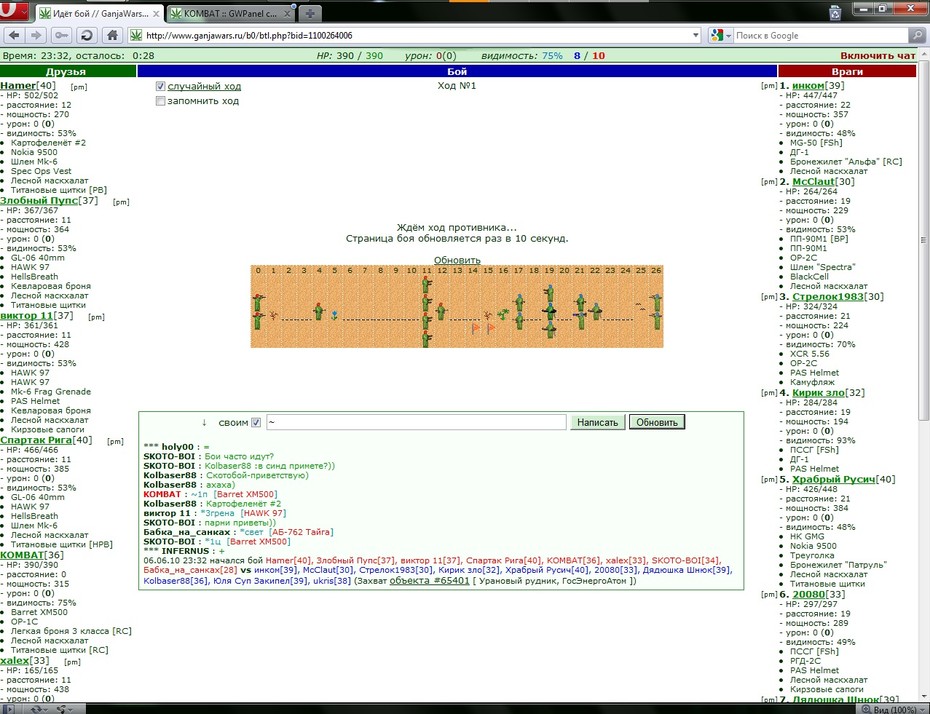Close the 'KOMBAT :: GWPanel' tab
930x714 pixels.
point(287,13)
